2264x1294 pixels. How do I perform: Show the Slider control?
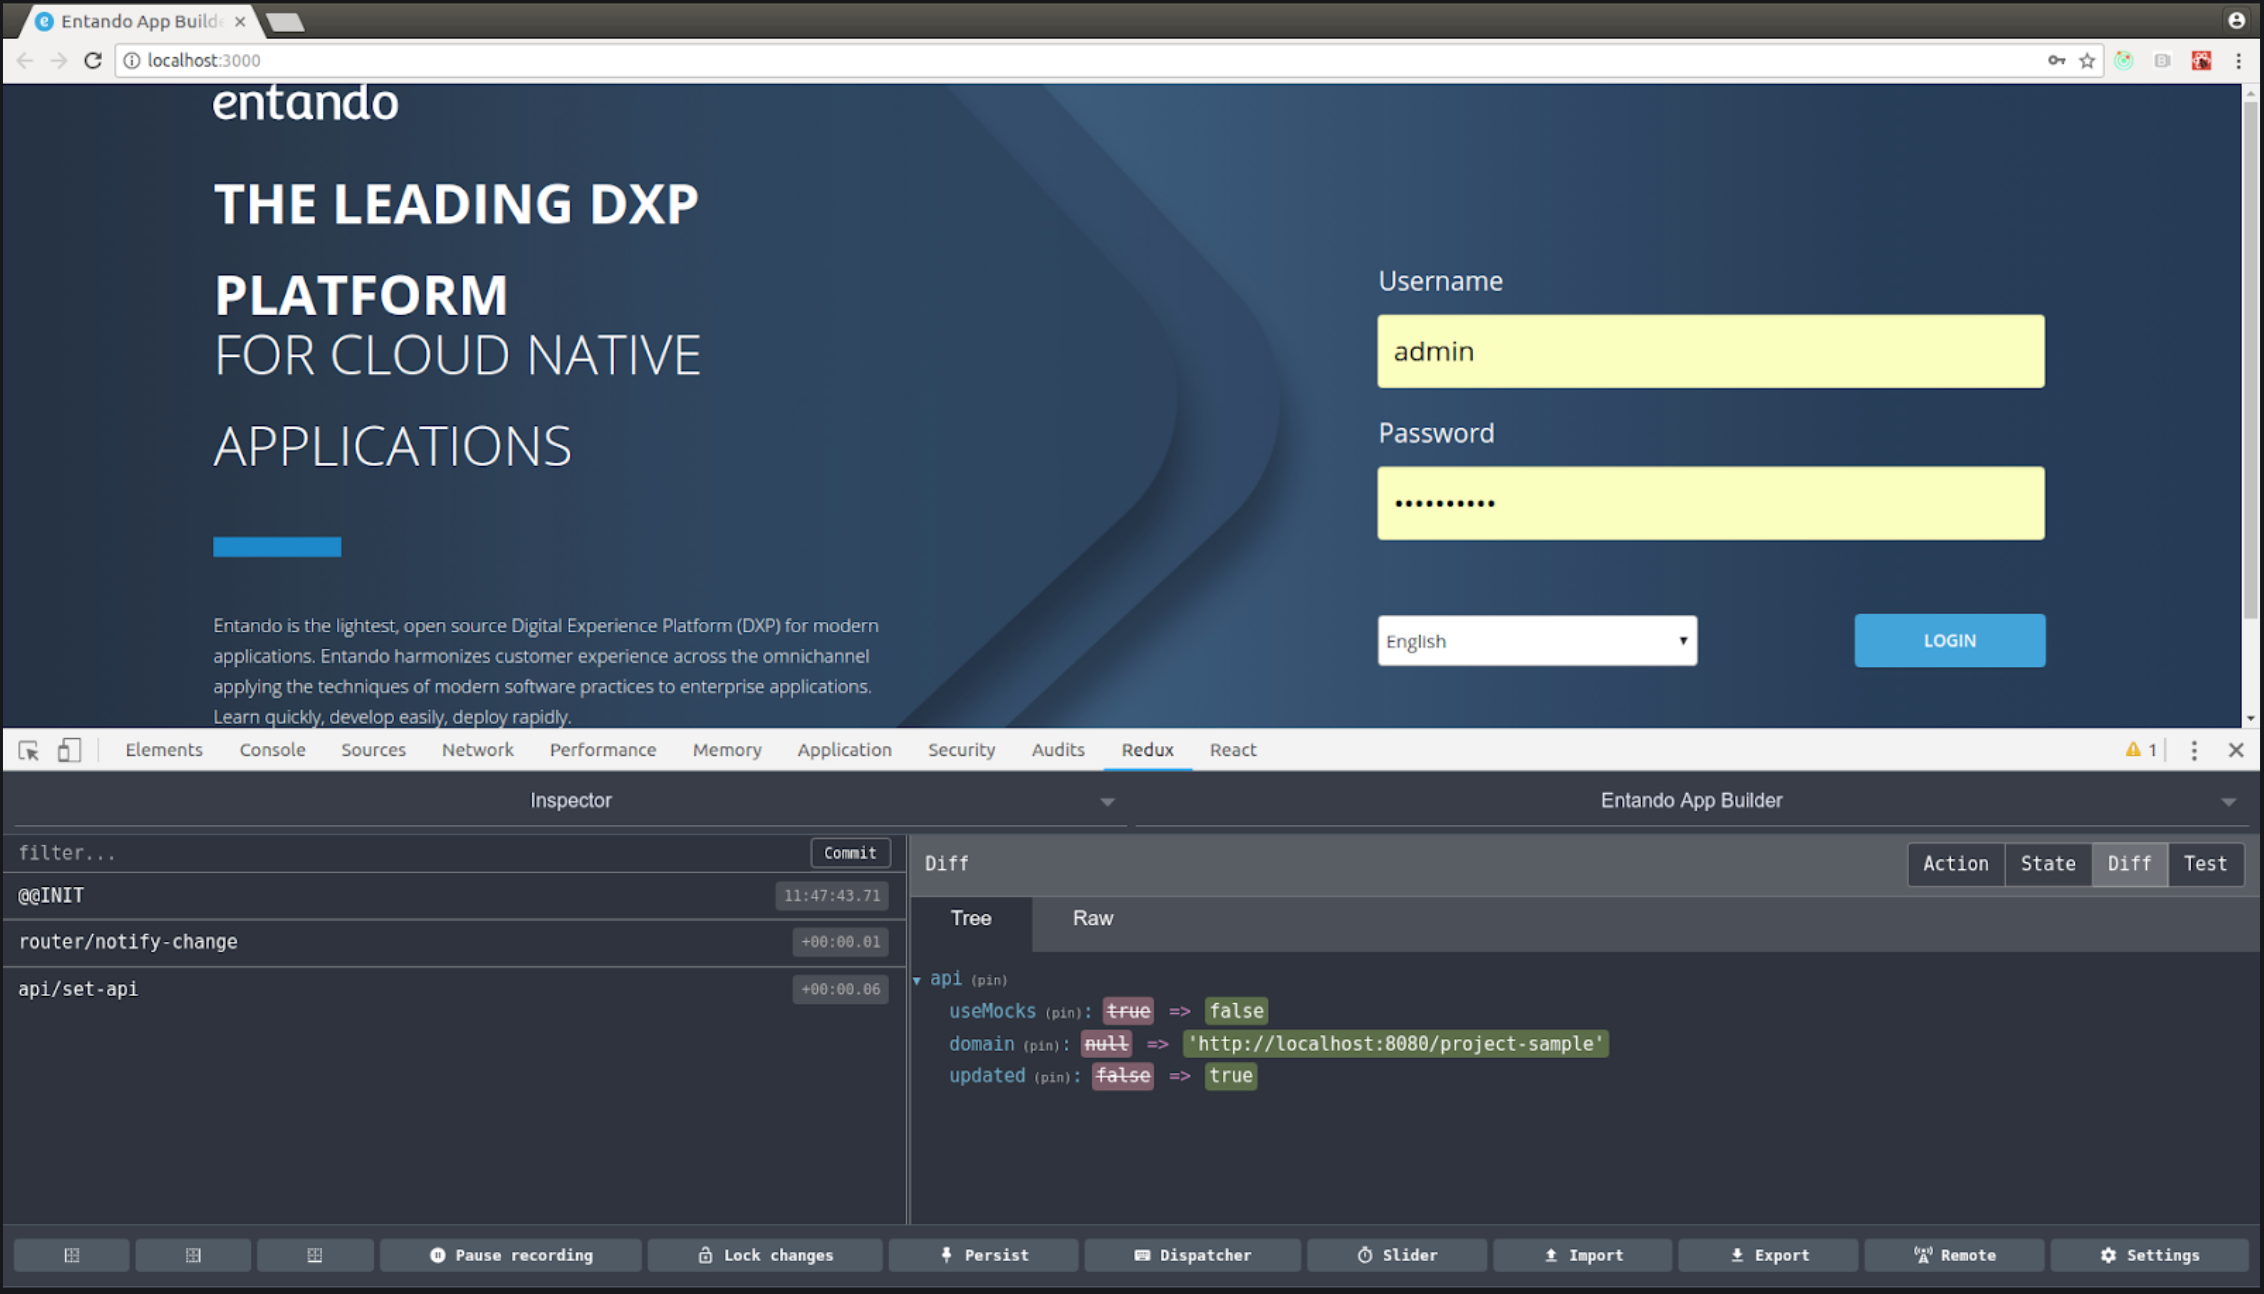point(1397,1255)
